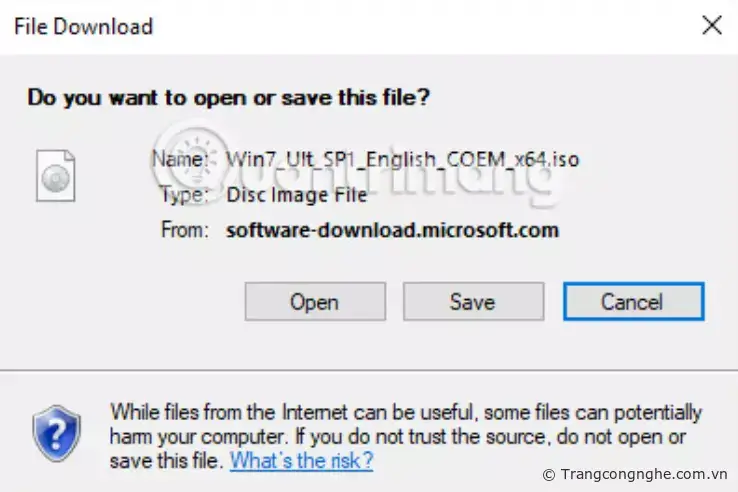Click the Trangcongnghe.com.vn watermark text
Viewport: 738px width, 492px height.
pos(644,474)
